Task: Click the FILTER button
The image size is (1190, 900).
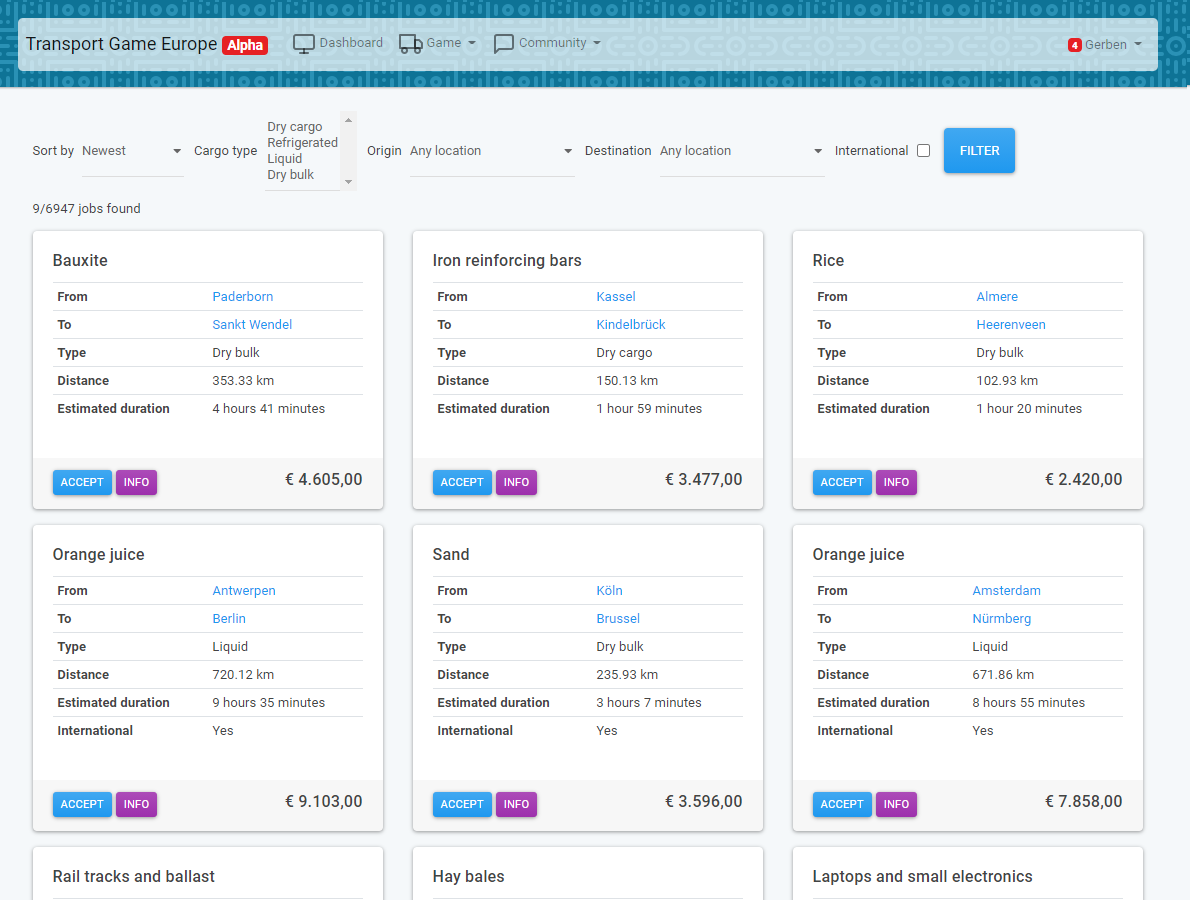Action: tap(979, 150)
